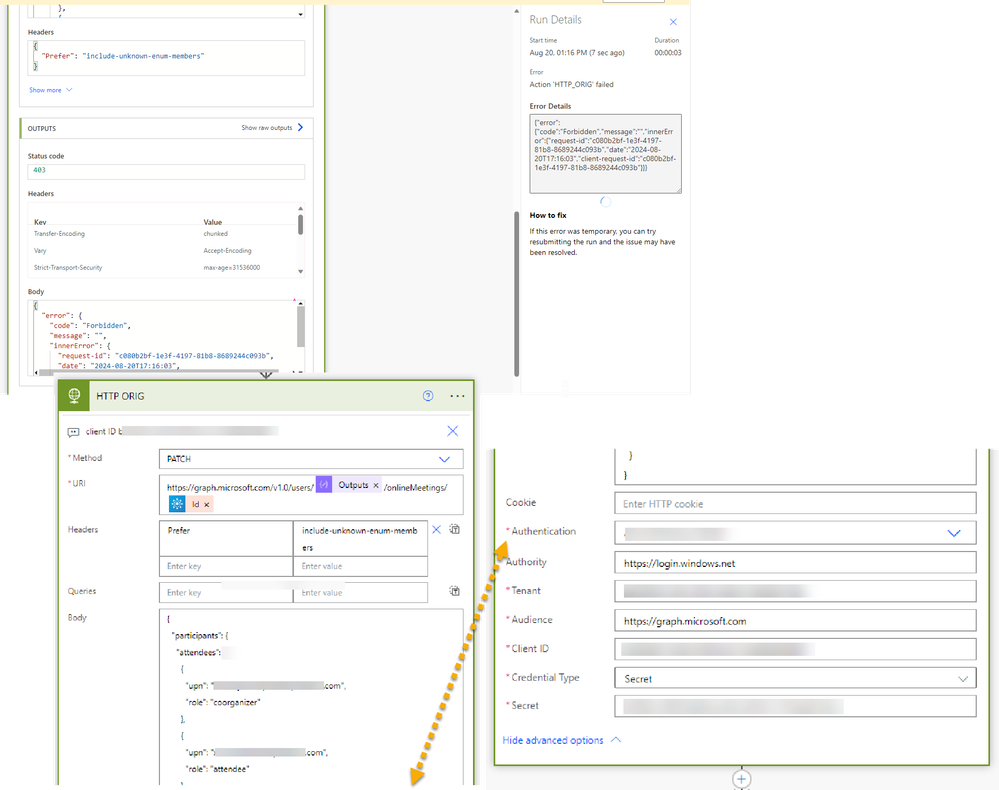Add a new step with plus
999x790 pixels.
pyautogui.click(x=741, y=779)
